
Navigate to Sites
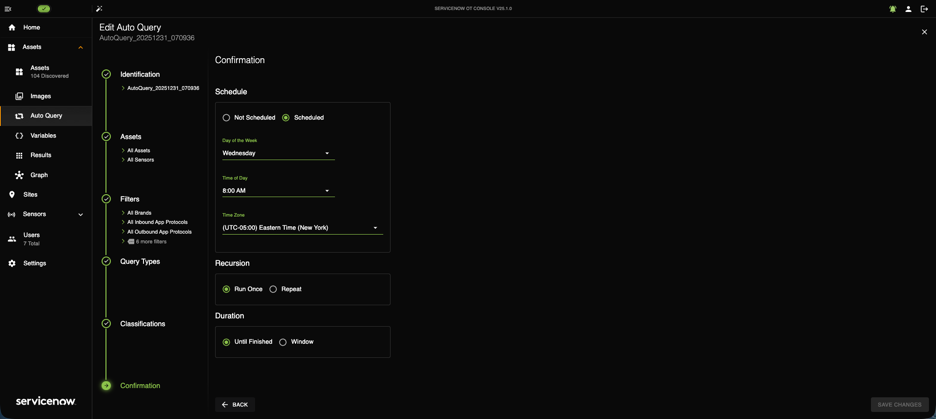pyautogui.click(x=46, y=195)
